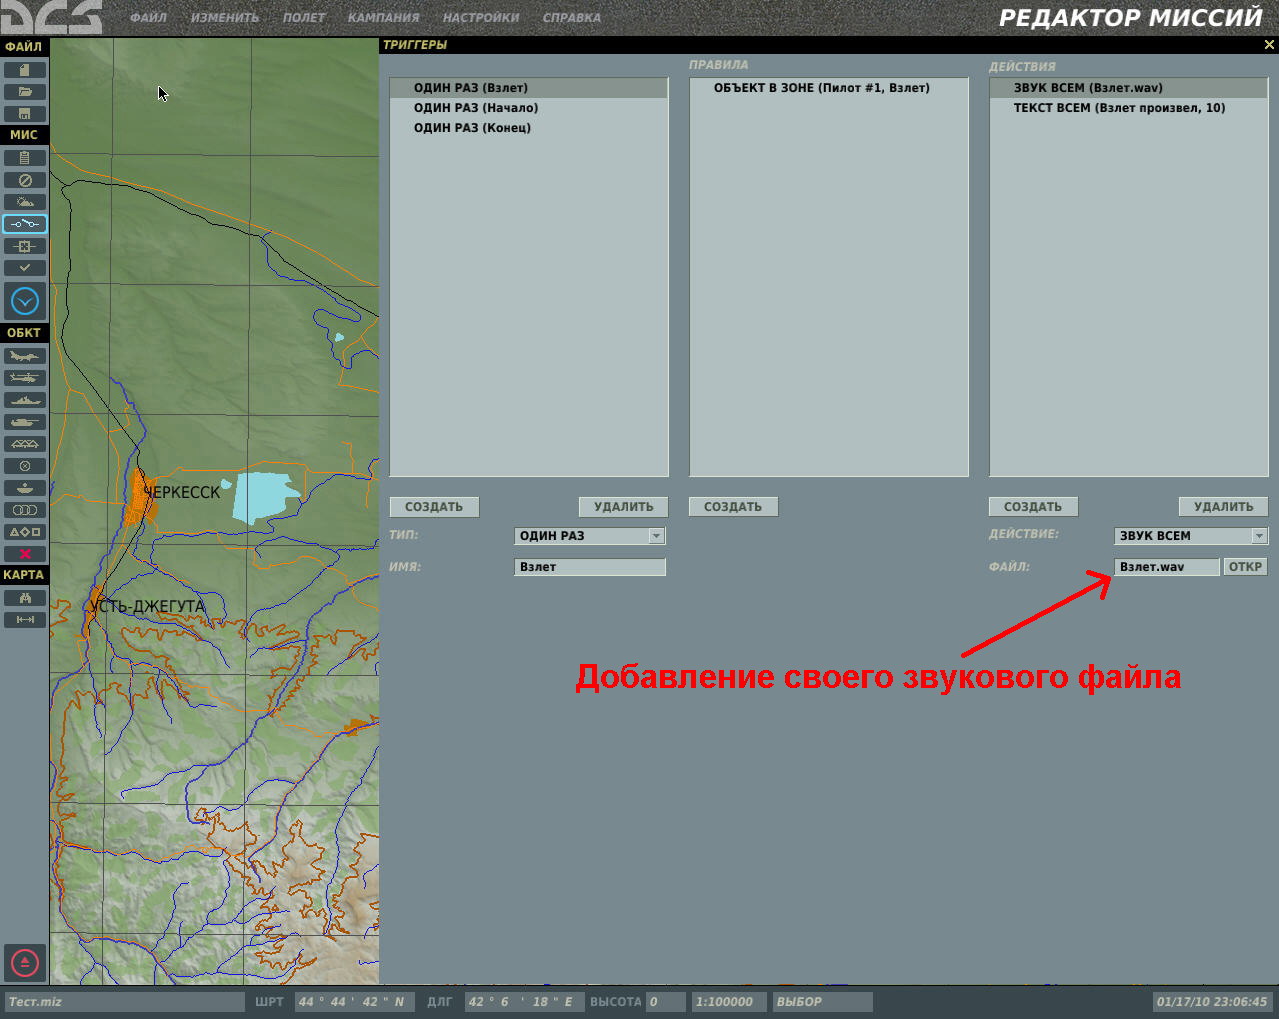
Task: Select action ЗВУК ВСЕМ (Взлет.wav)
Action: 1129,88
